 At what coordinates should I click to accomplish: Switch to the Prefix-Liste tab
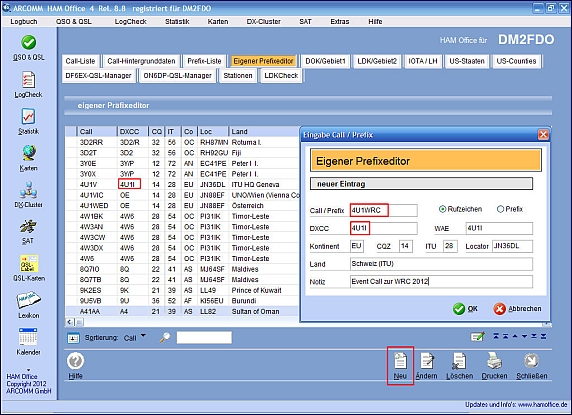(x=204, y=61)
